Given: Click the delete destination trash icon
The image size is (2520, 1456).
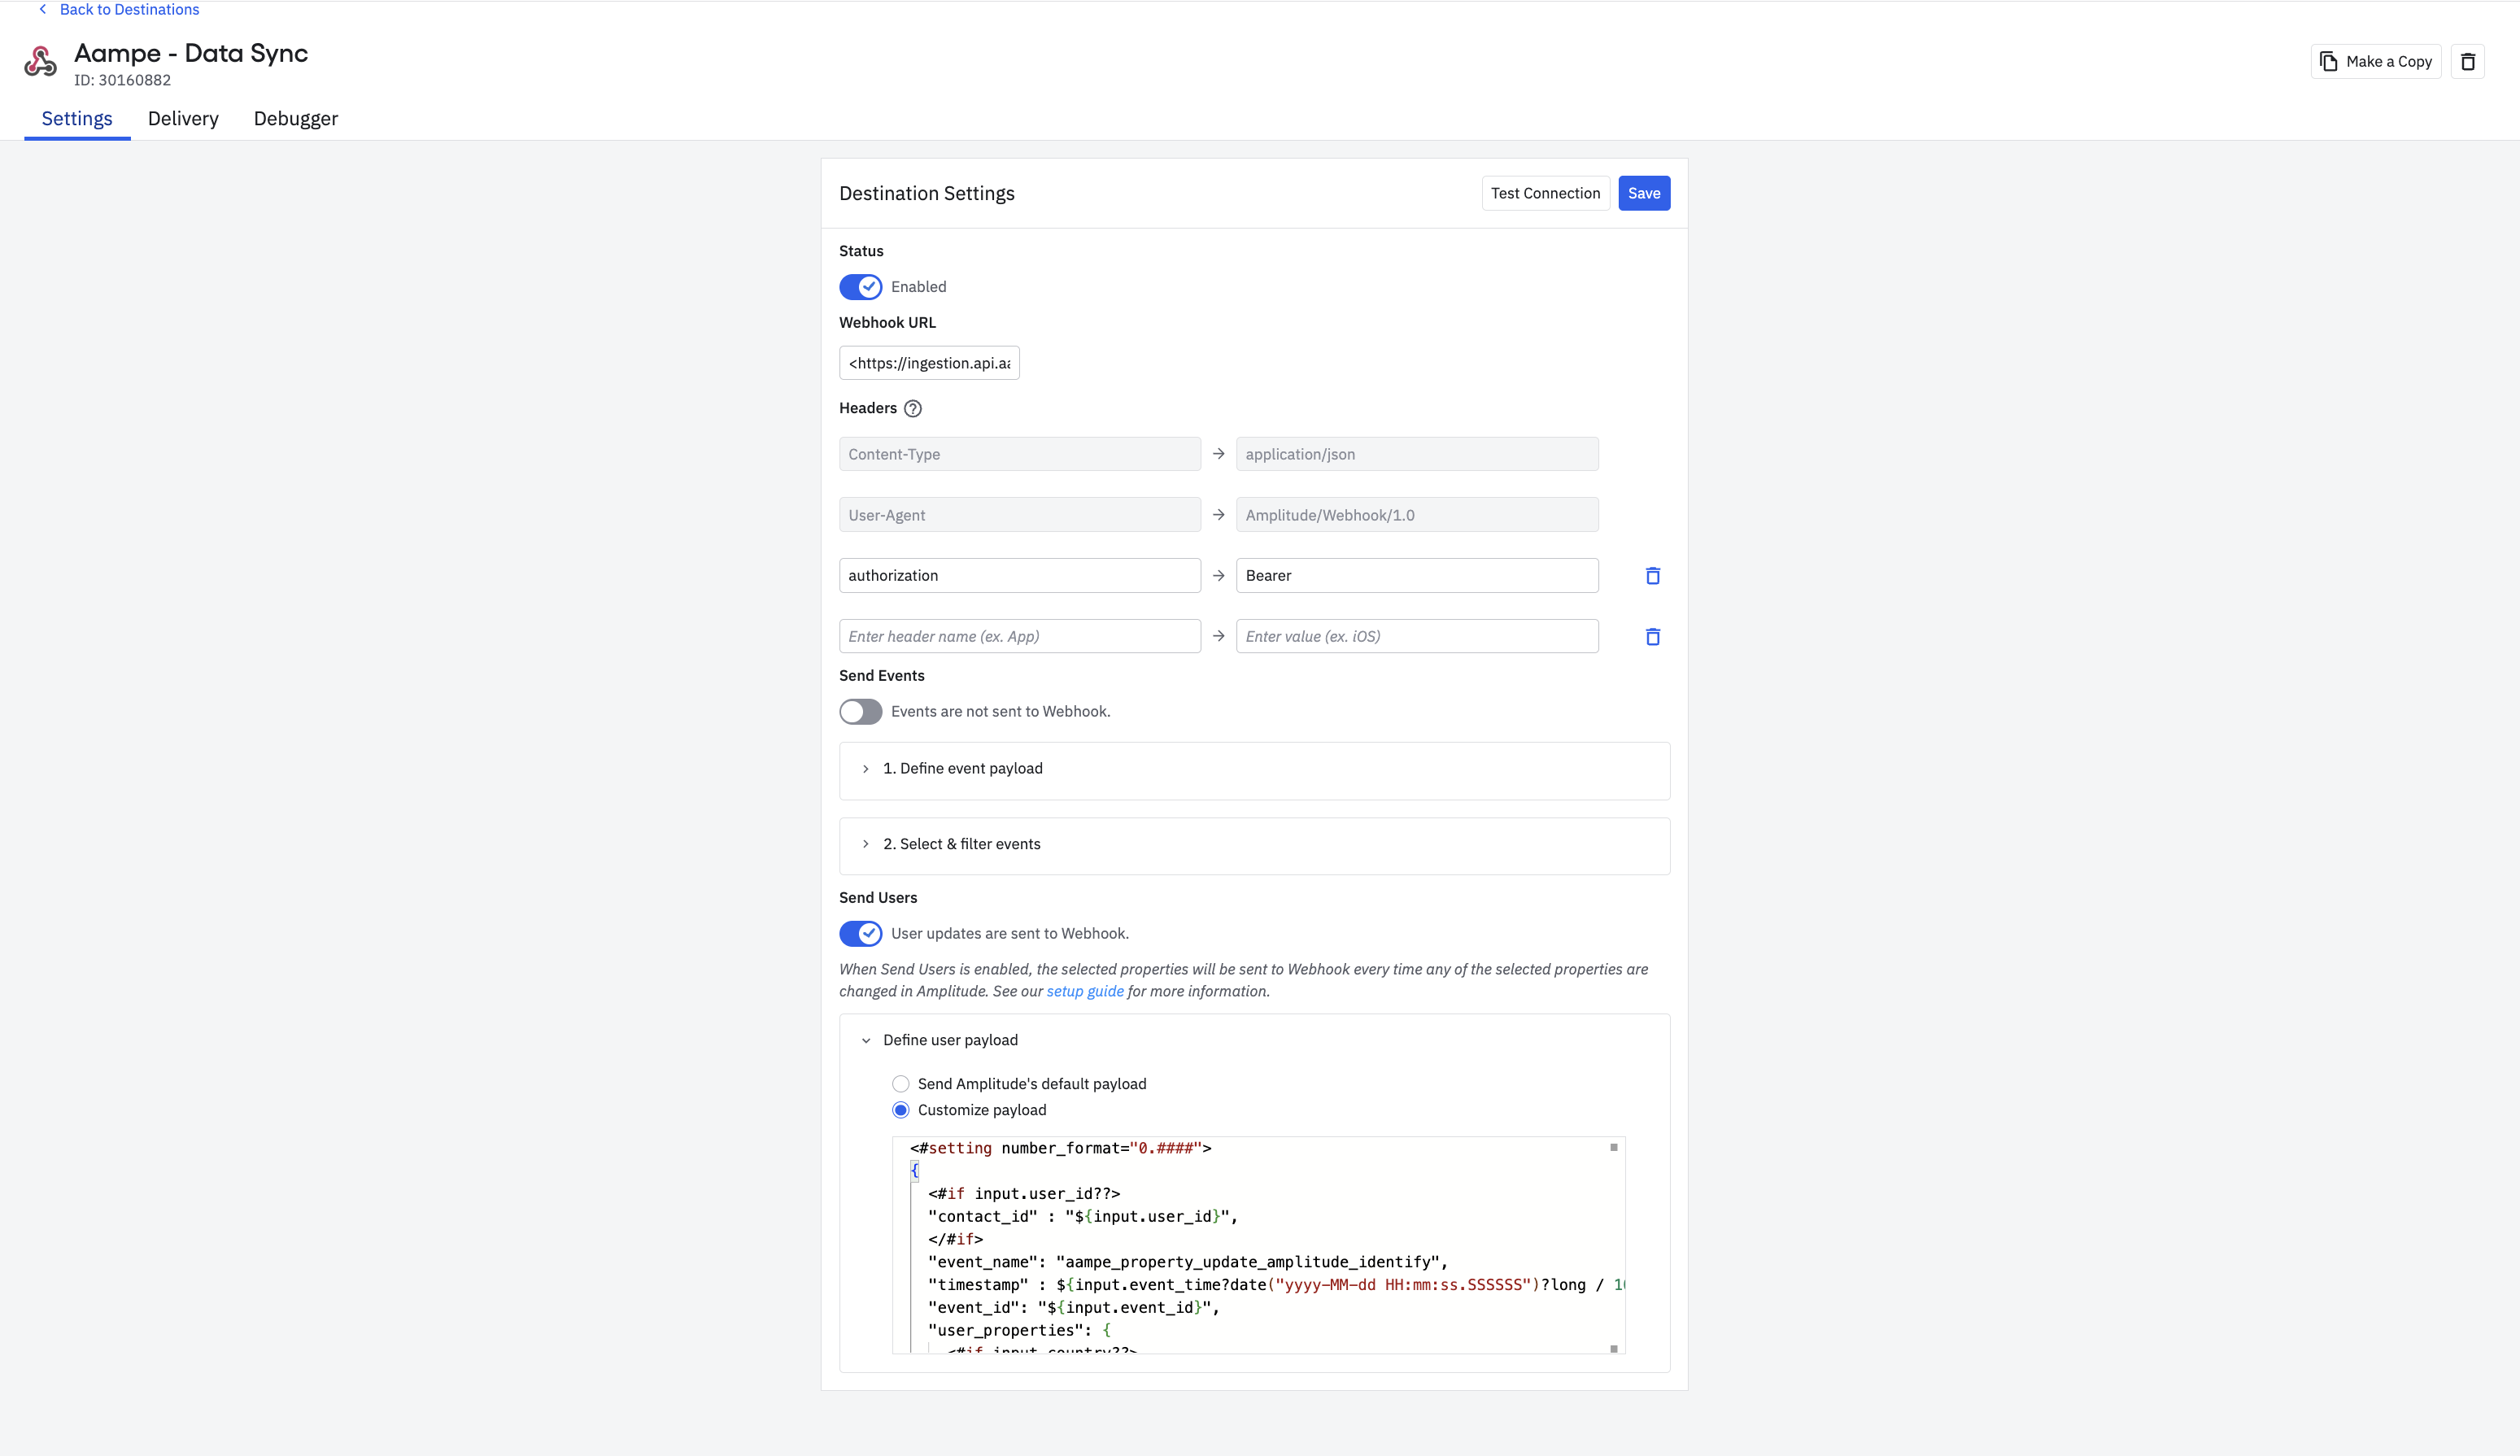Looking at the screenshot, I should [2467, 62].
